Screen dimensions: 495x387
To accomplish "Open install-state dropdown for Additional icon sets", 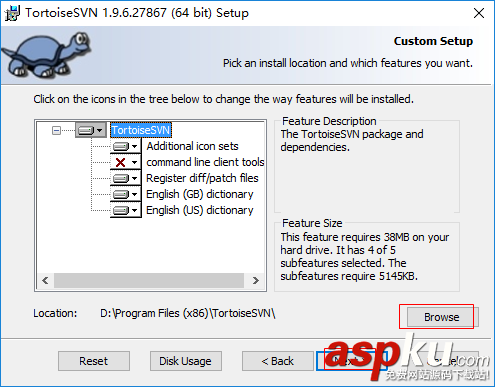I will 126,146.
